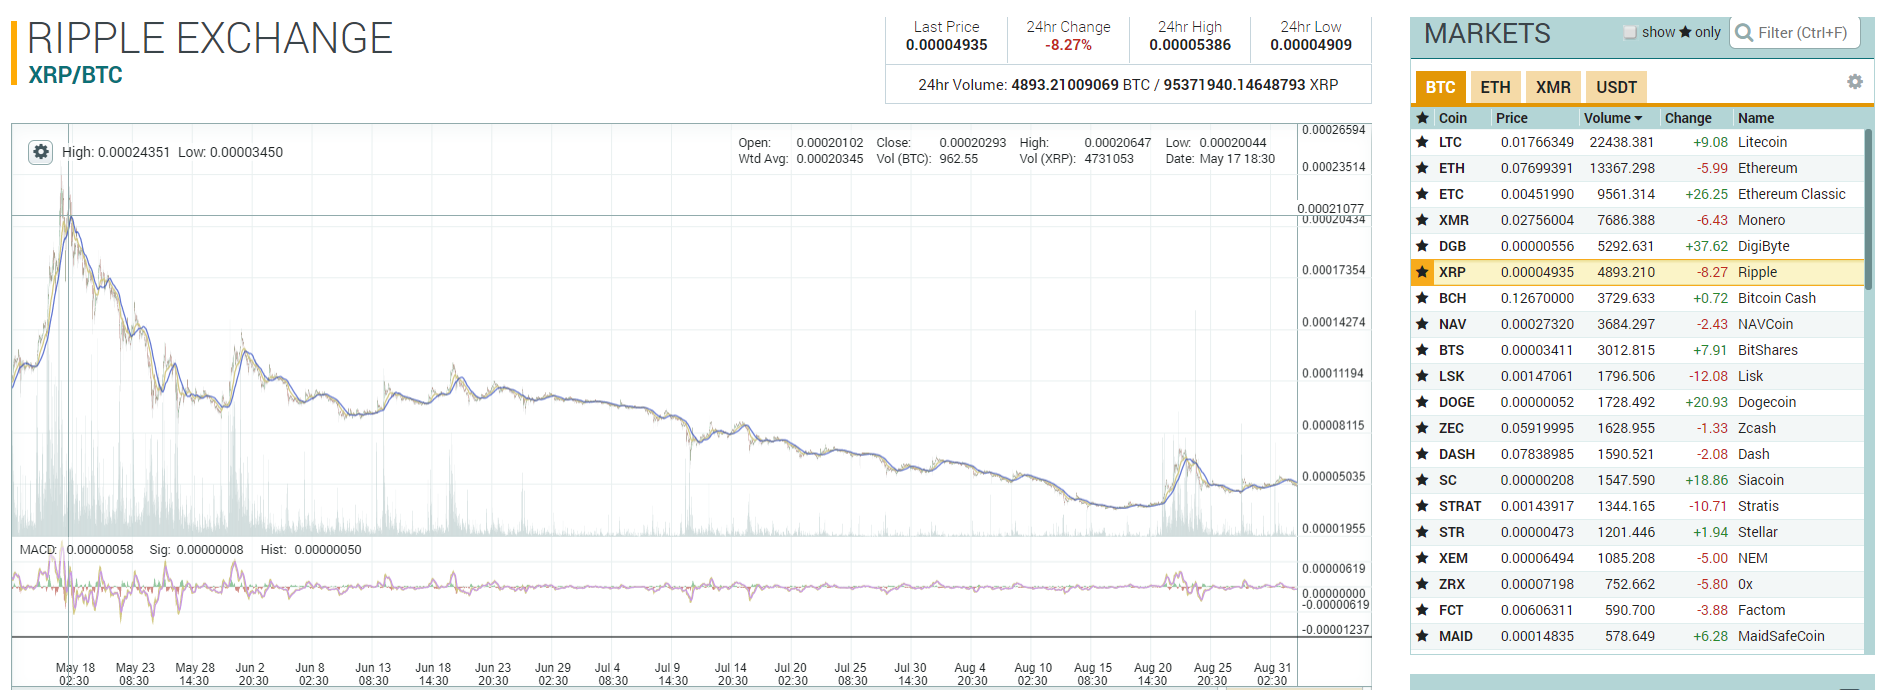Toggle the favorite star for DGB
This screenshot has width=1877, height=690.
tap(1422, 246)
